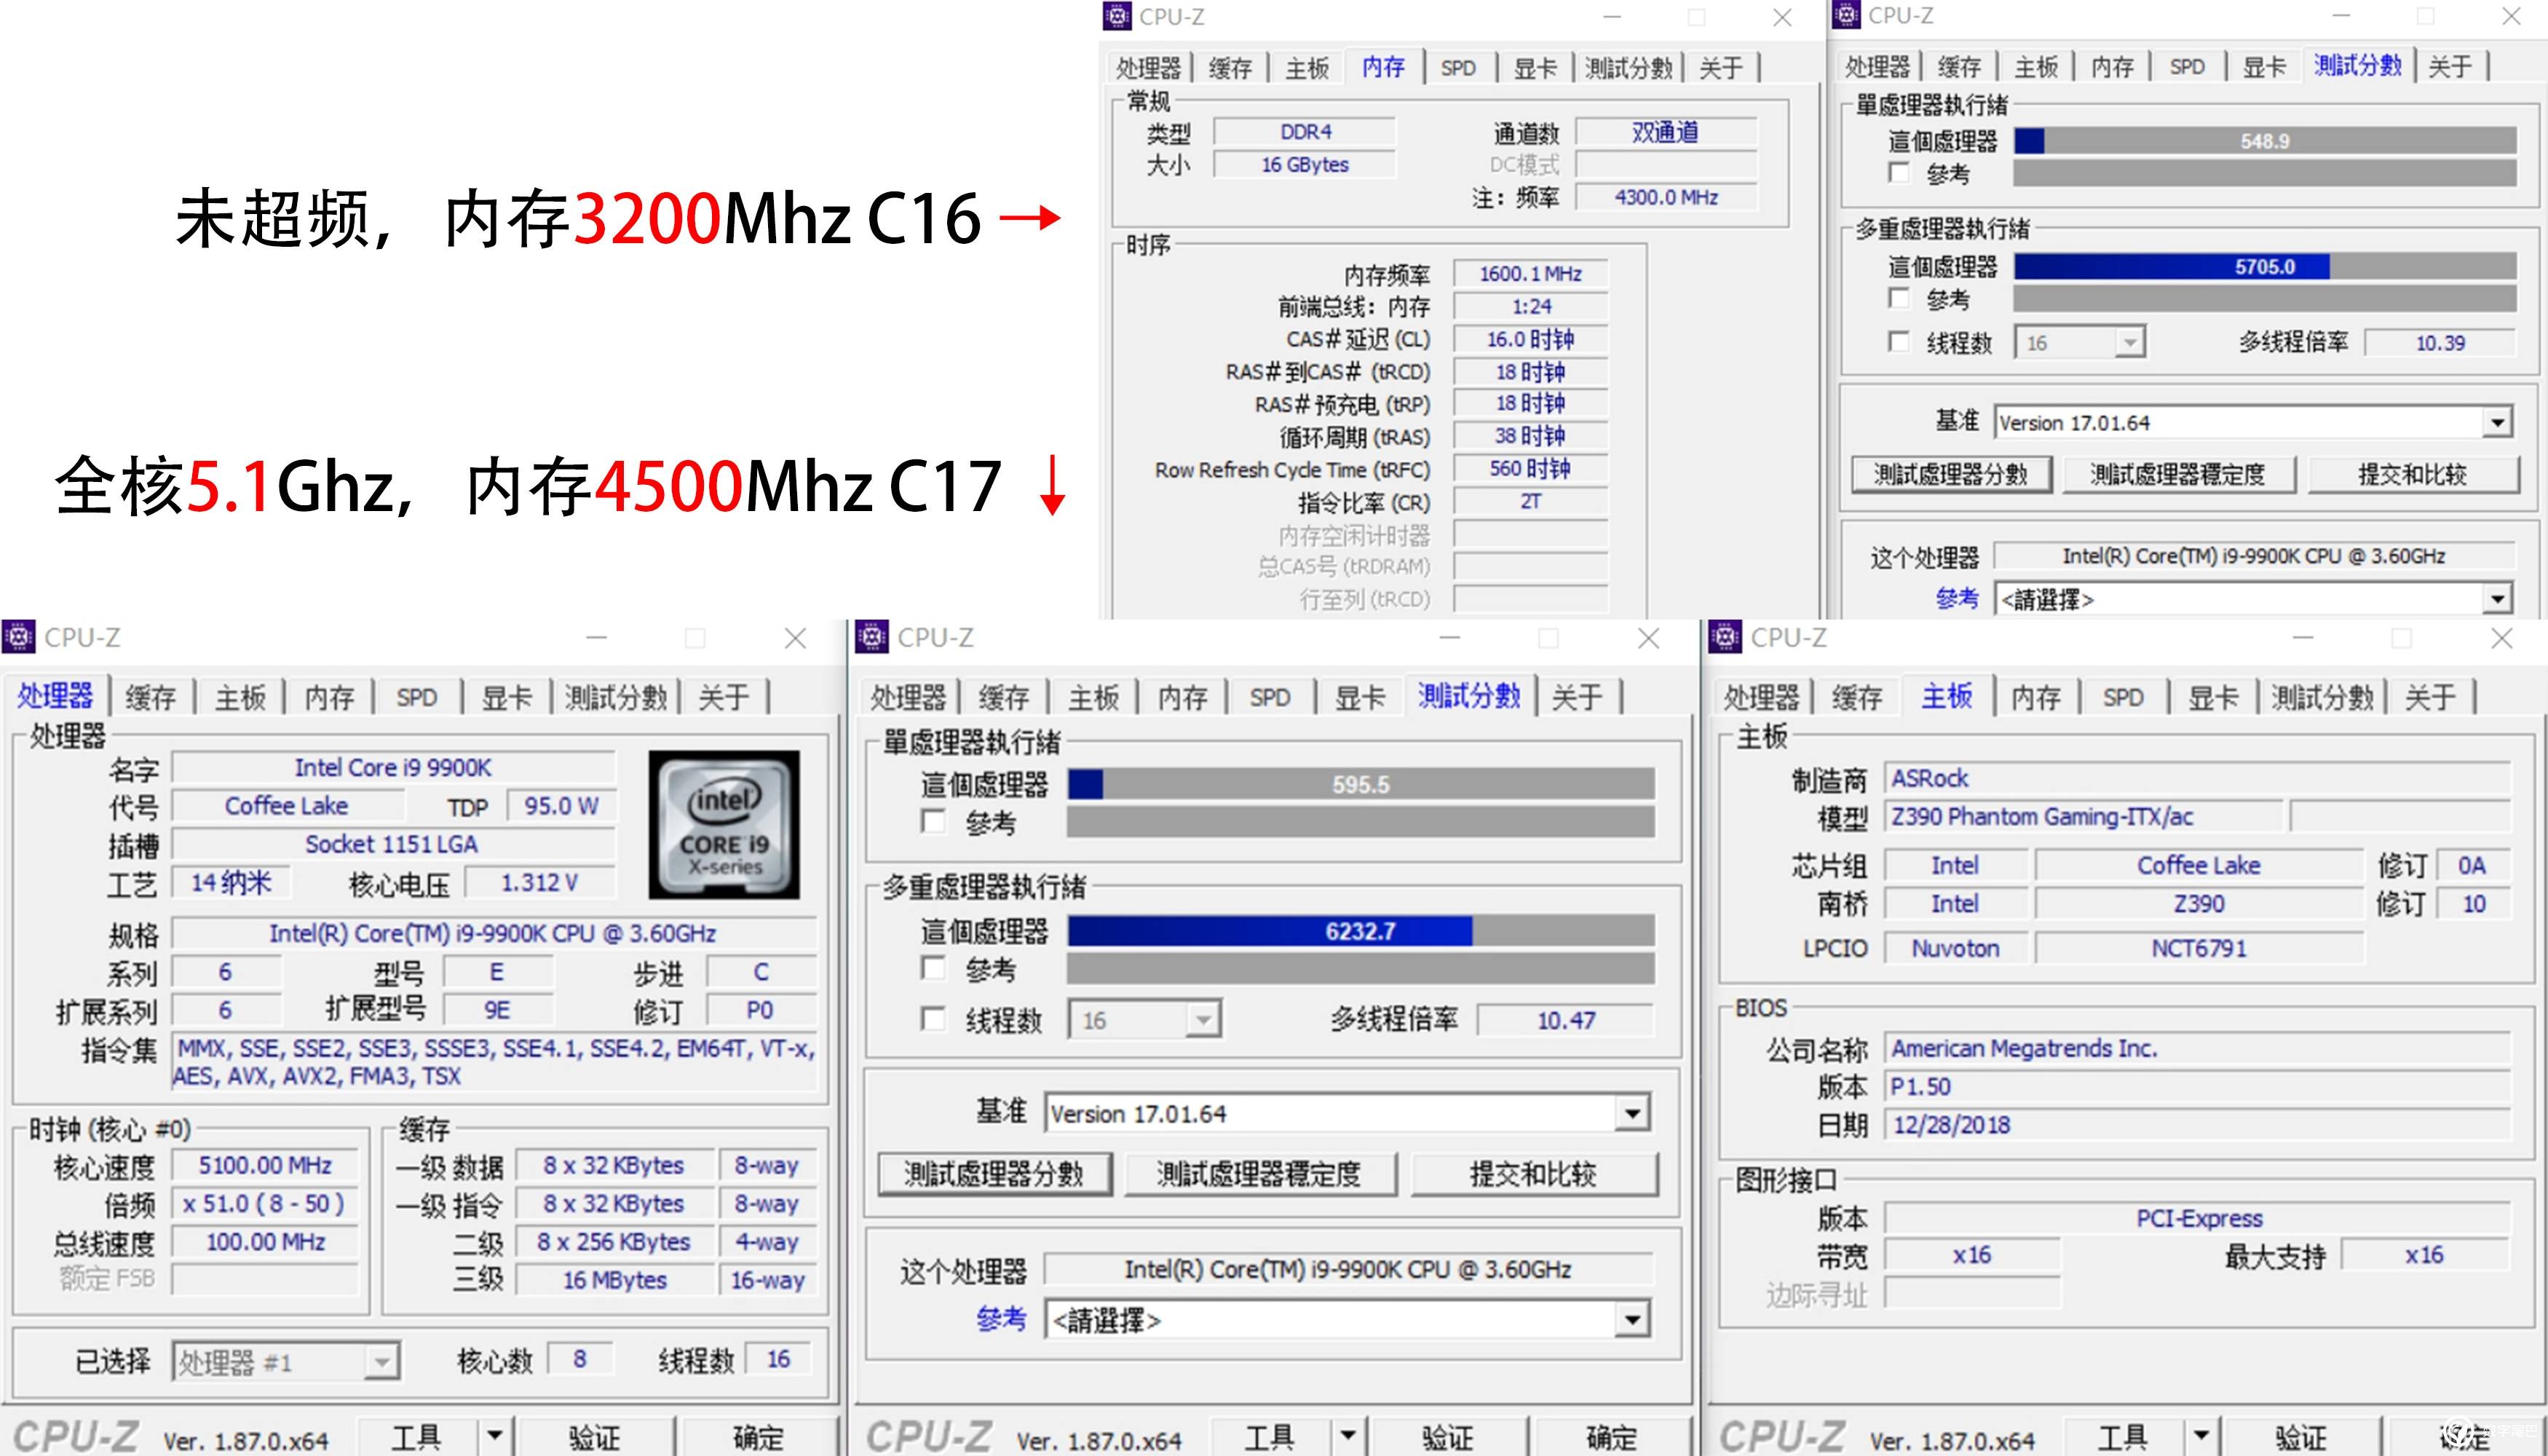Expand 工具 arrow in the processor-tab window
Viewport: 2548px width, 1456px height.
[x=494, y=1436]
